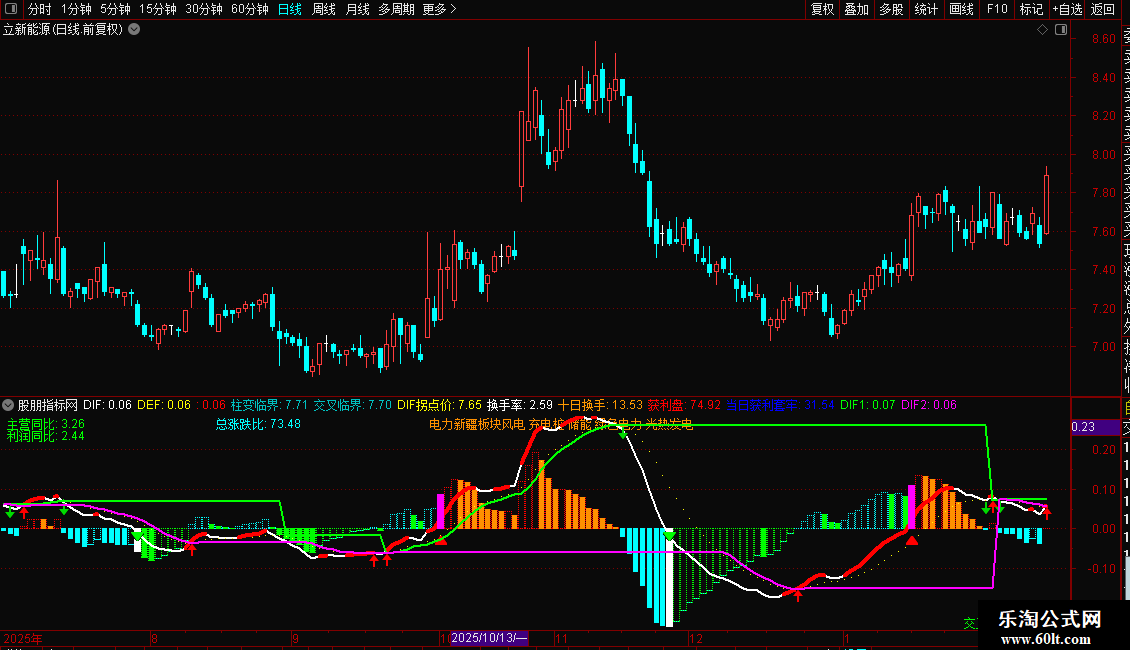Click the 标记 mark button
The width and height of the screenshot is (1130, 650).
(x=1031, y=9)
